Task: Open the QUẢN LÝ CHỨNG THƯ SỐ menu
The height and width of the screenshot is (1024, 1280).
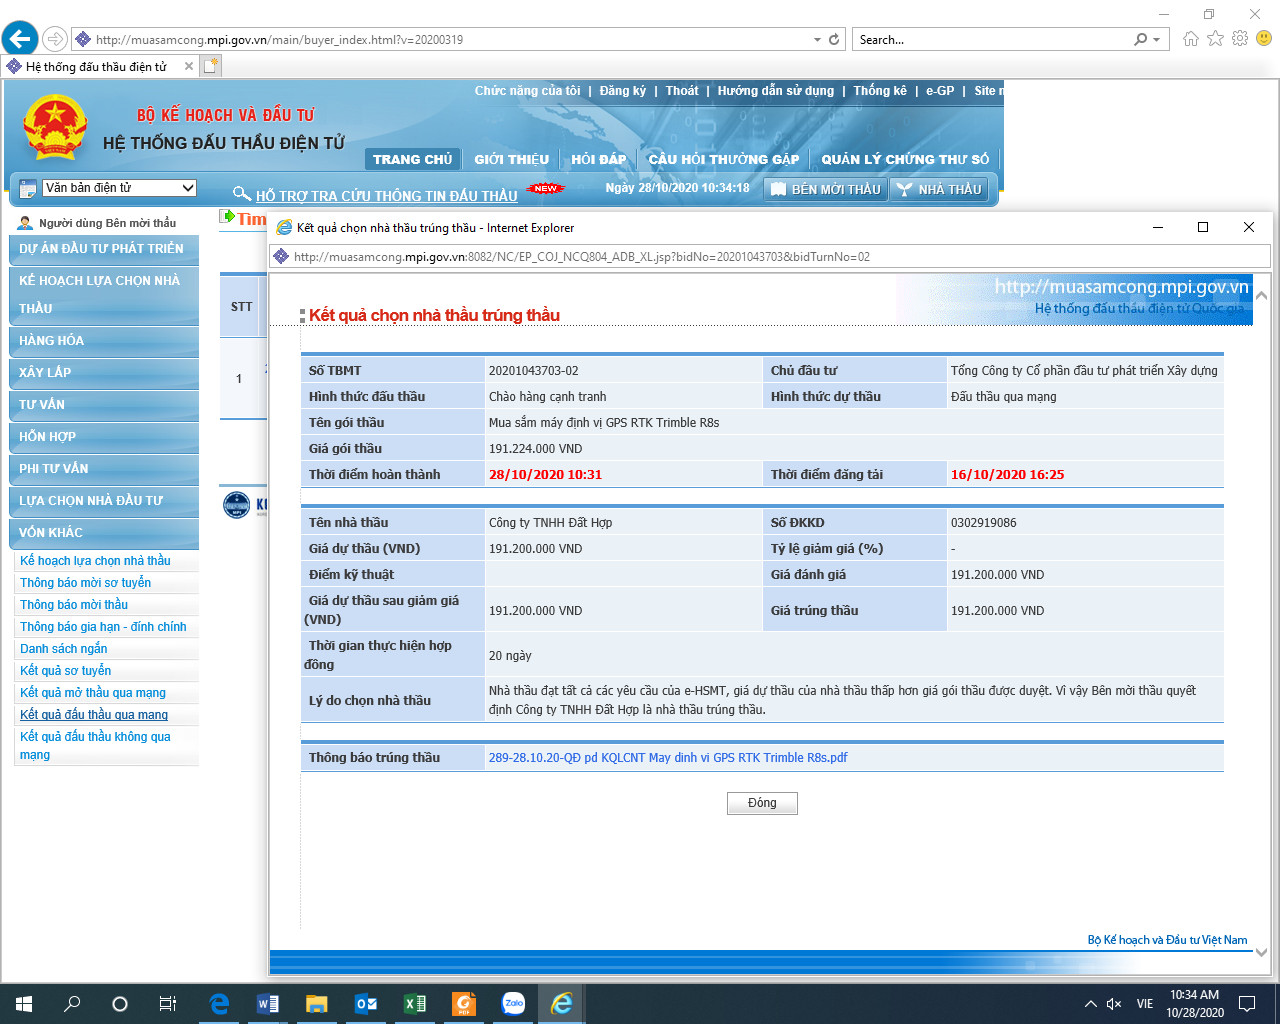Action: click(x=904, y=159)
